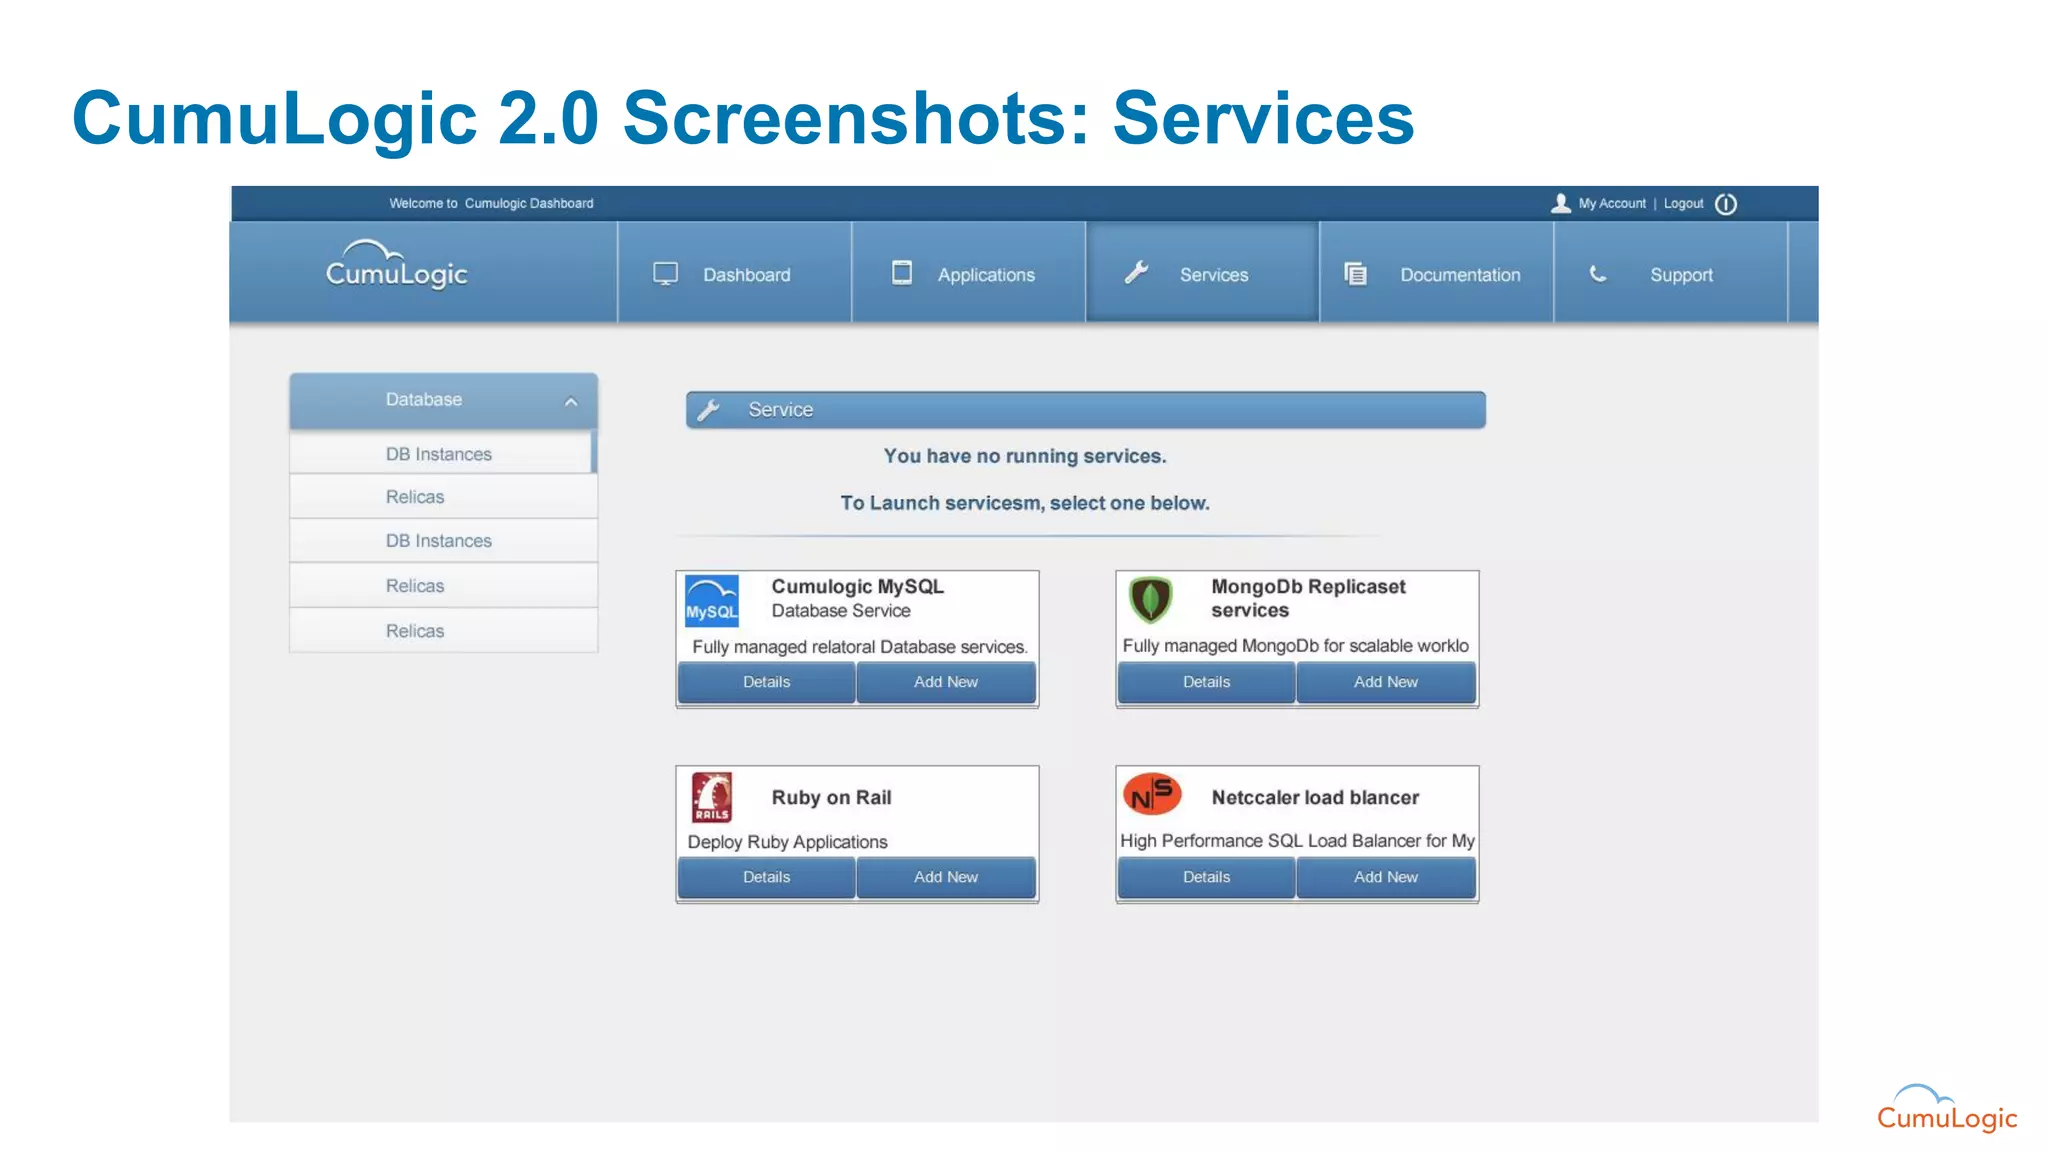Add New Ruby on Rail service
The width and height of the screenshot is (2048, 1152).
pyautogui.click(x=946, y=877)
